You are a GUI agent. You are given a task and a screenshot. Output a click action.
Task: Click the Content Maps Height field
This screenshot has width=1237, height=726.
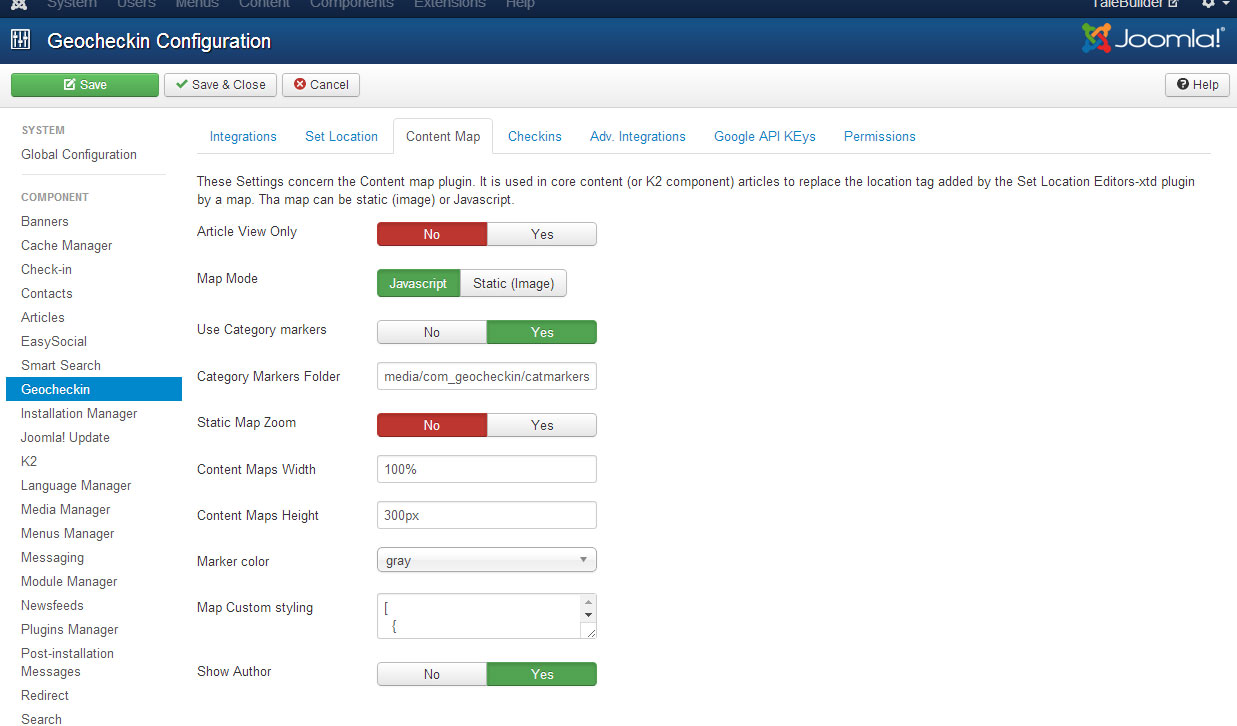click(487, 515)
